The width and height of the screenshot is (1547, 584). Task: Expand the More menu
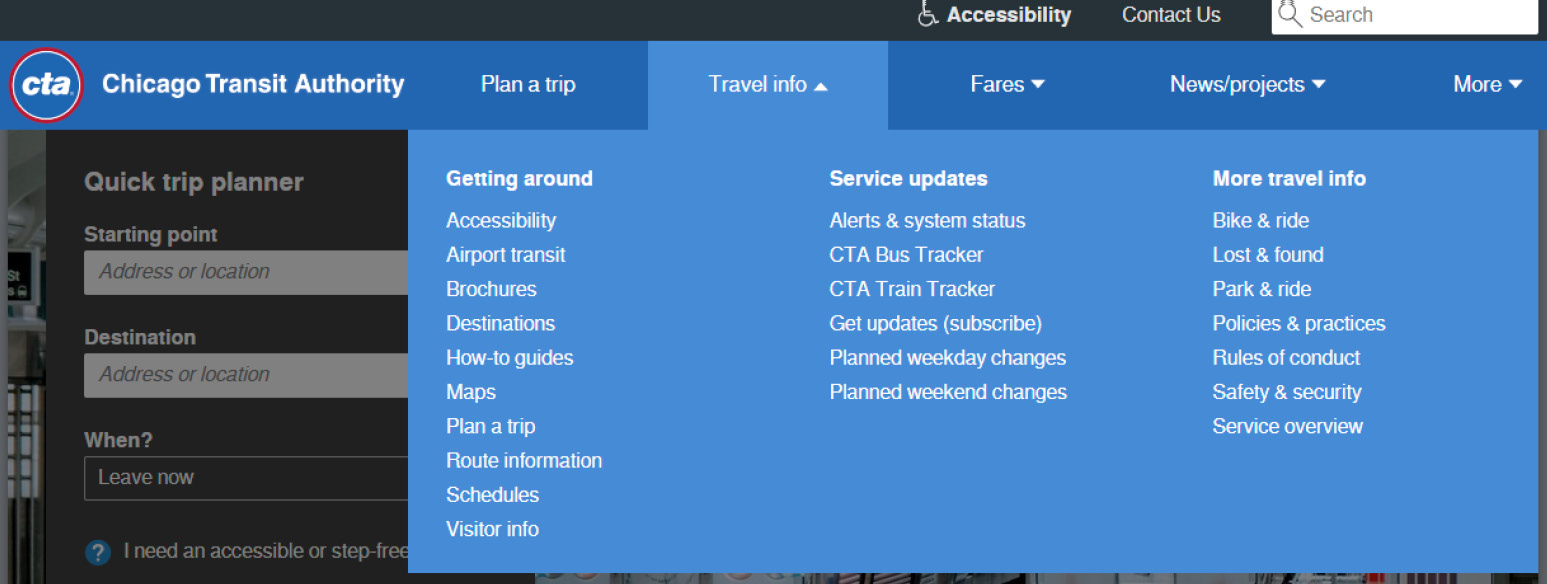point(1487,84)
